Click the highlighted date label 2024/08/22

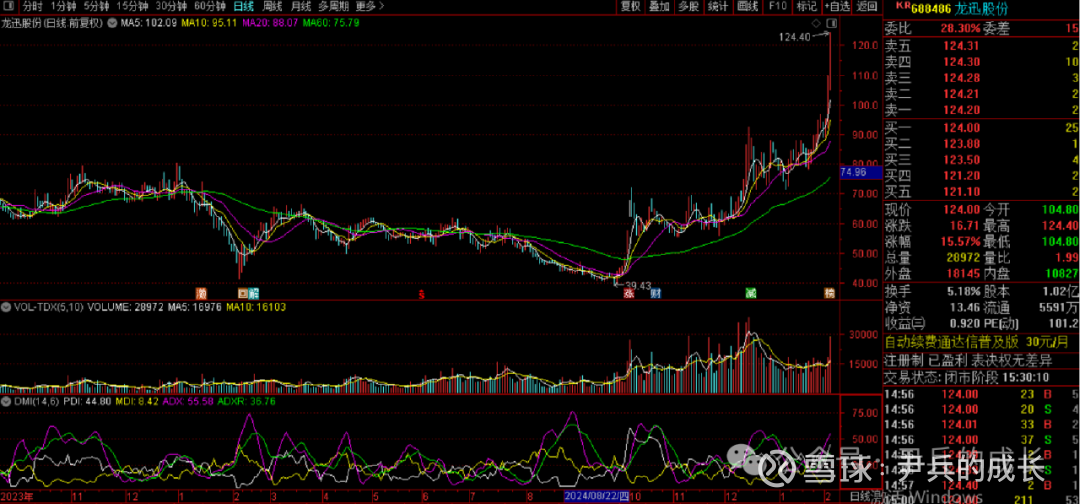[x=597, y=495]
